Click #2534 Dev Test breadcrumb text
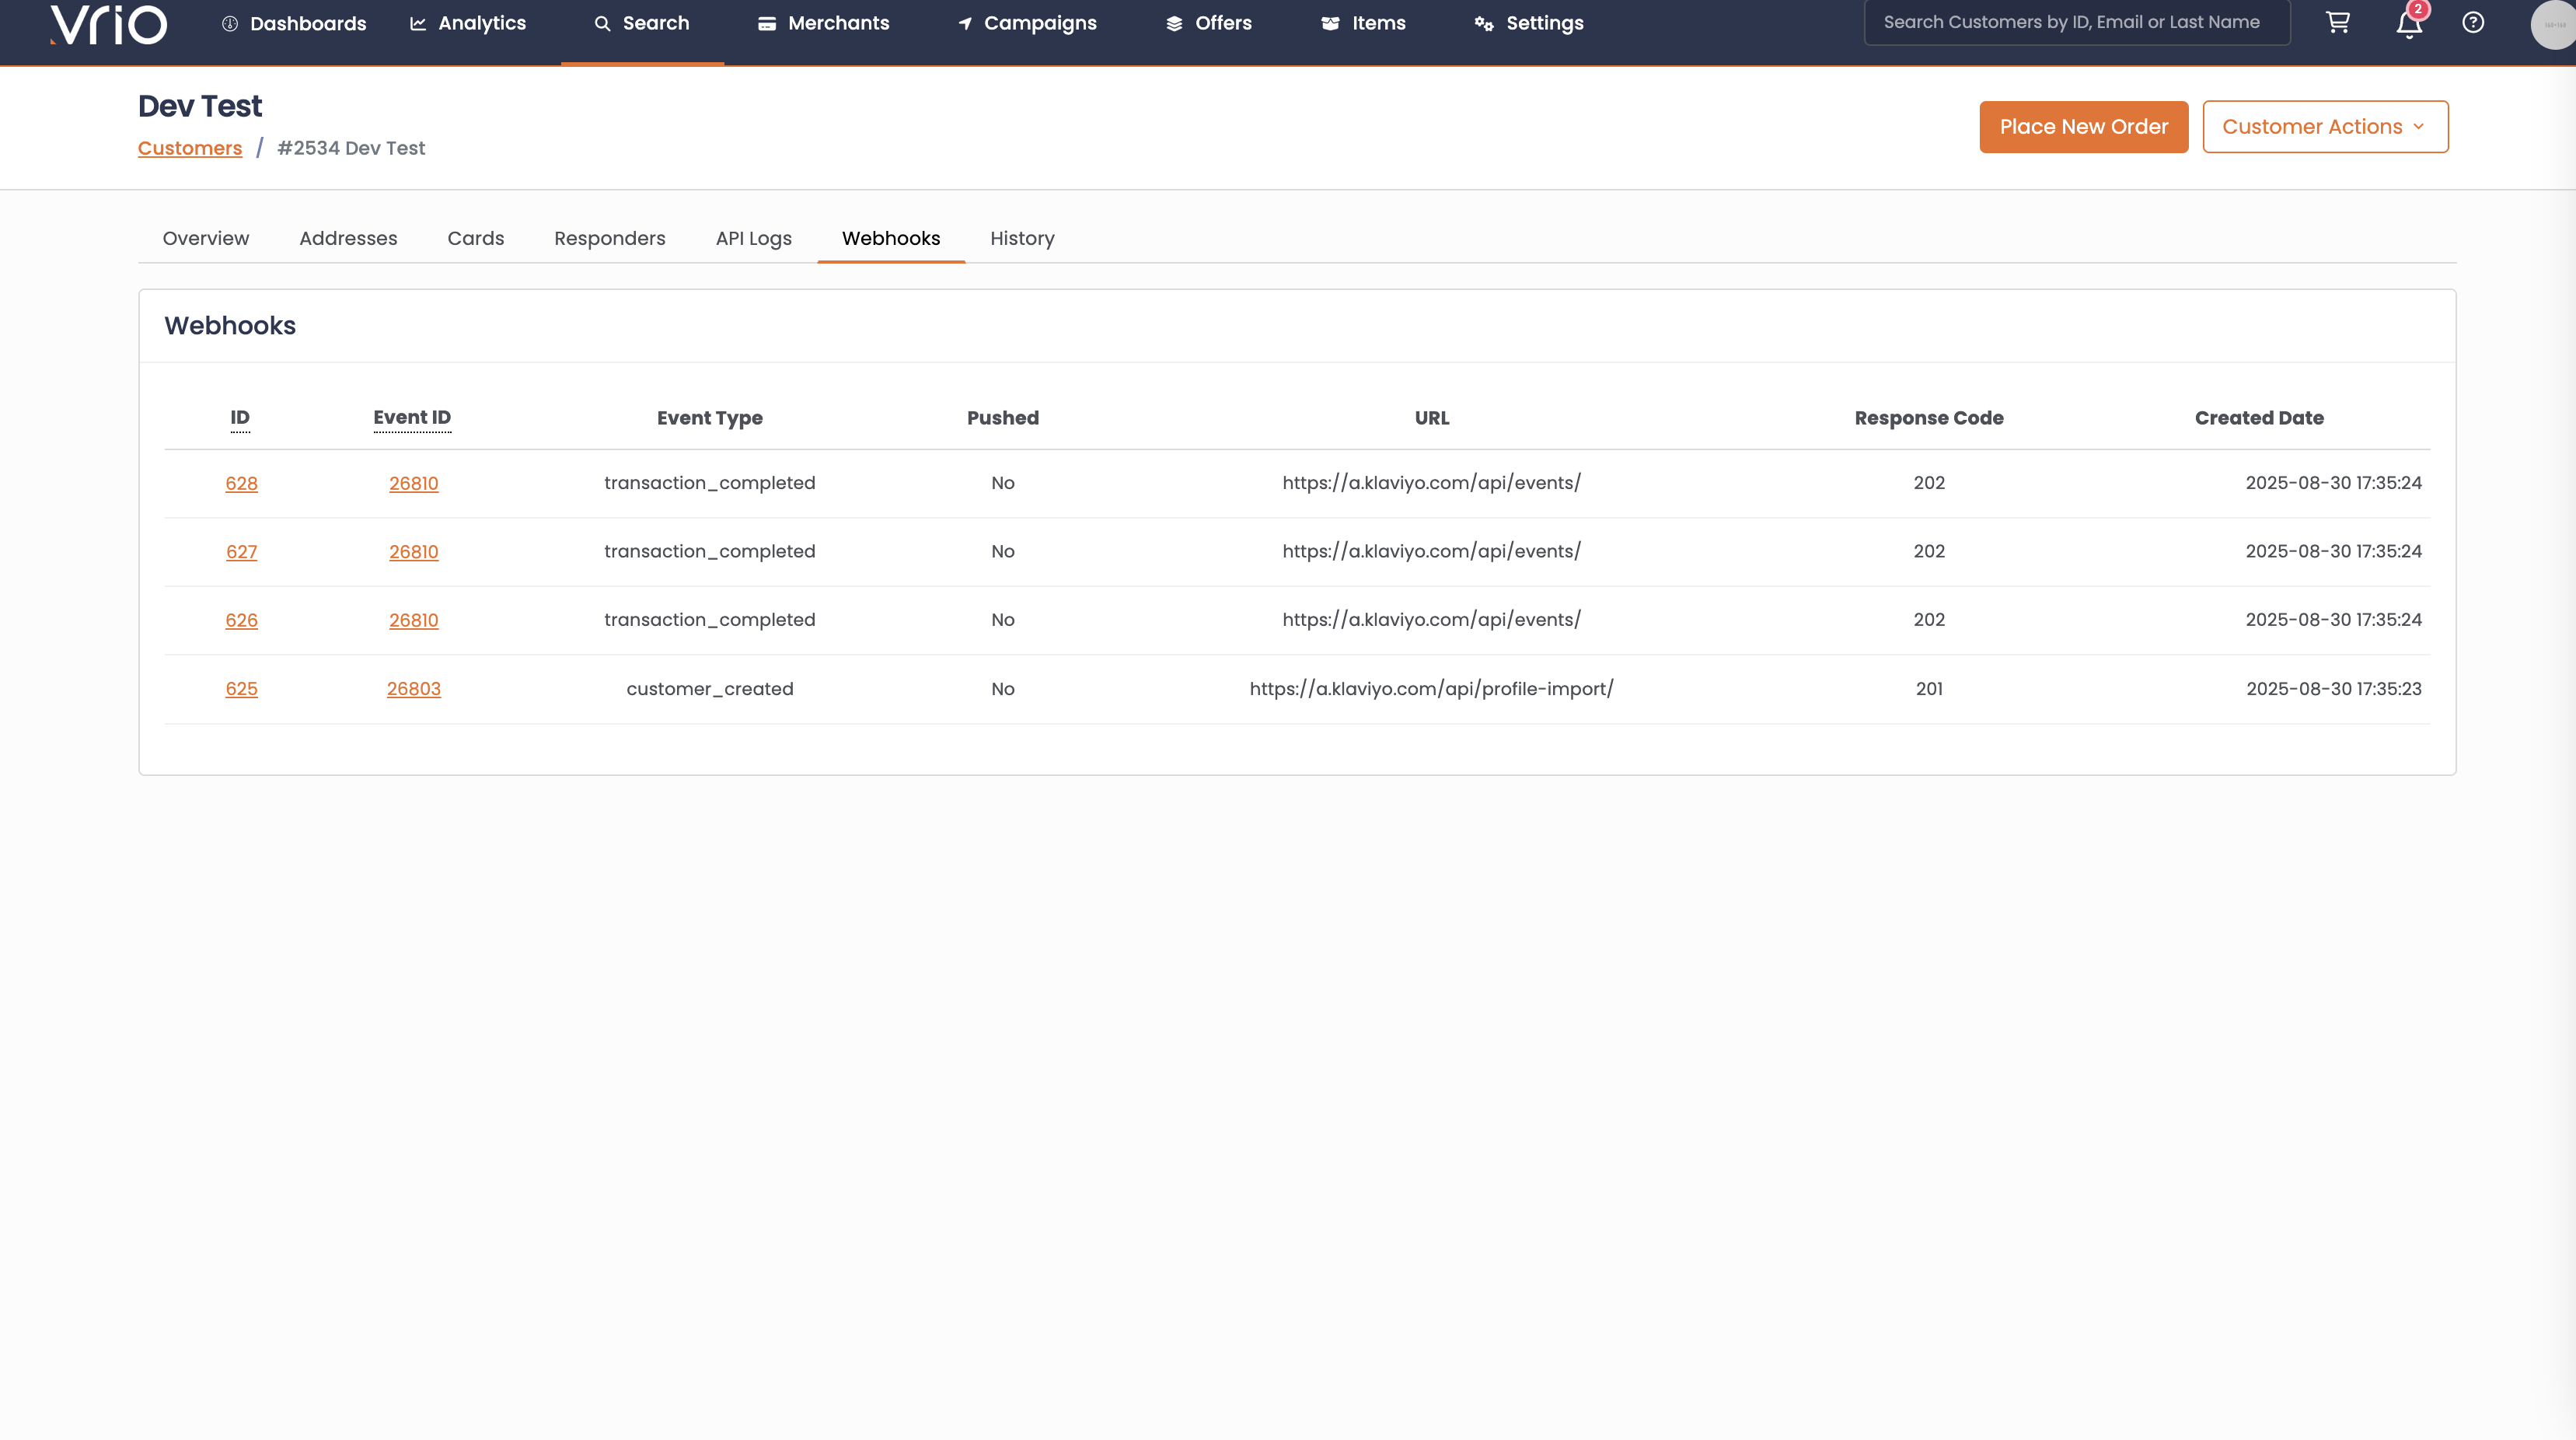2576x1440 pixels. click(x=351, y=148)
